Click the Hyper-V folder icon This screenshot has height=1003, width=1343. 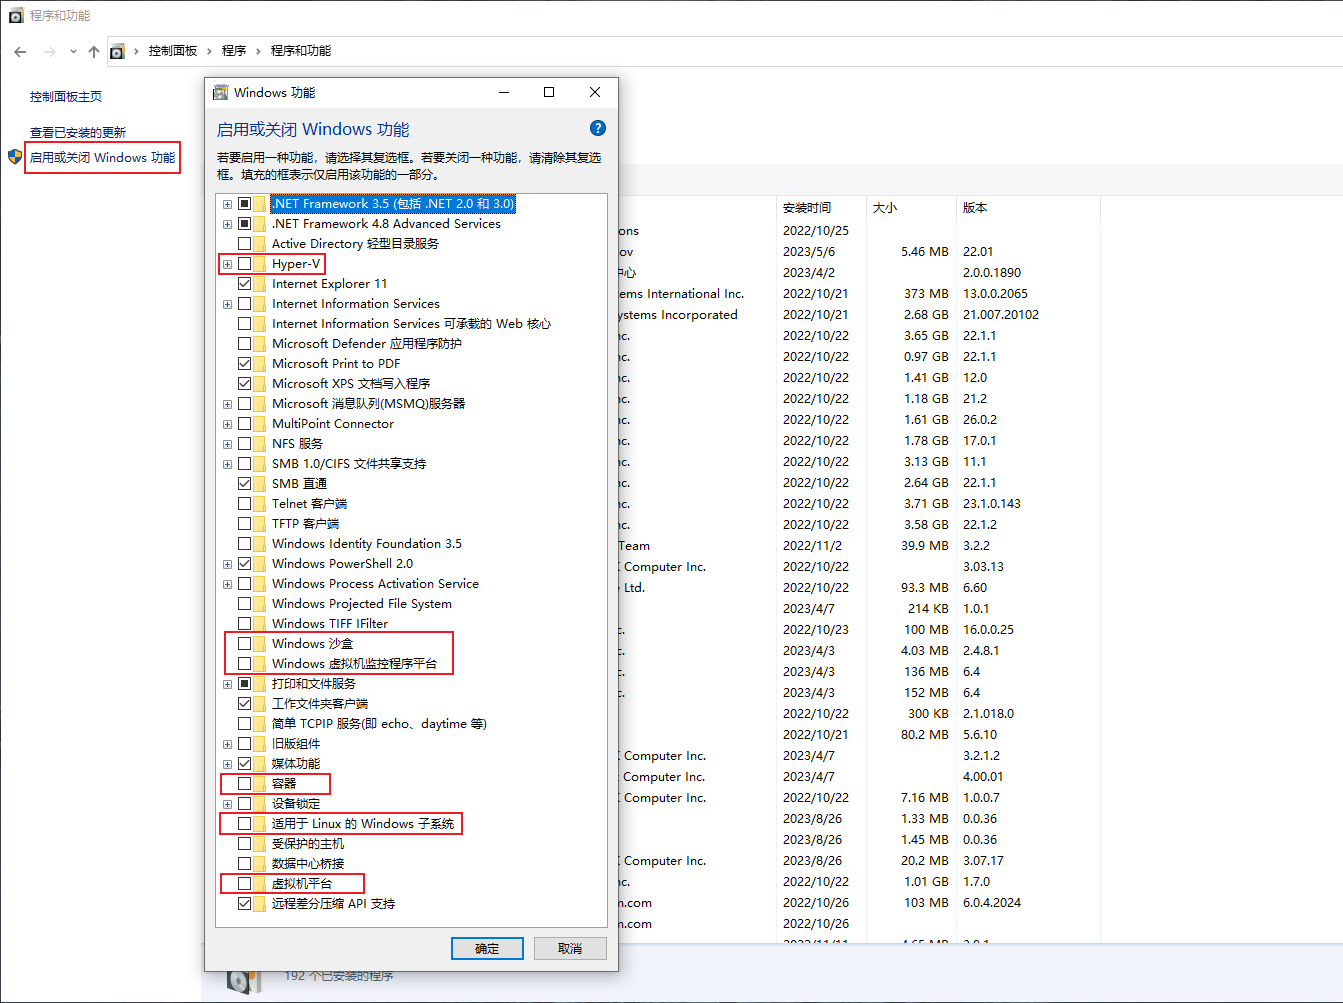tap(260, 264)
